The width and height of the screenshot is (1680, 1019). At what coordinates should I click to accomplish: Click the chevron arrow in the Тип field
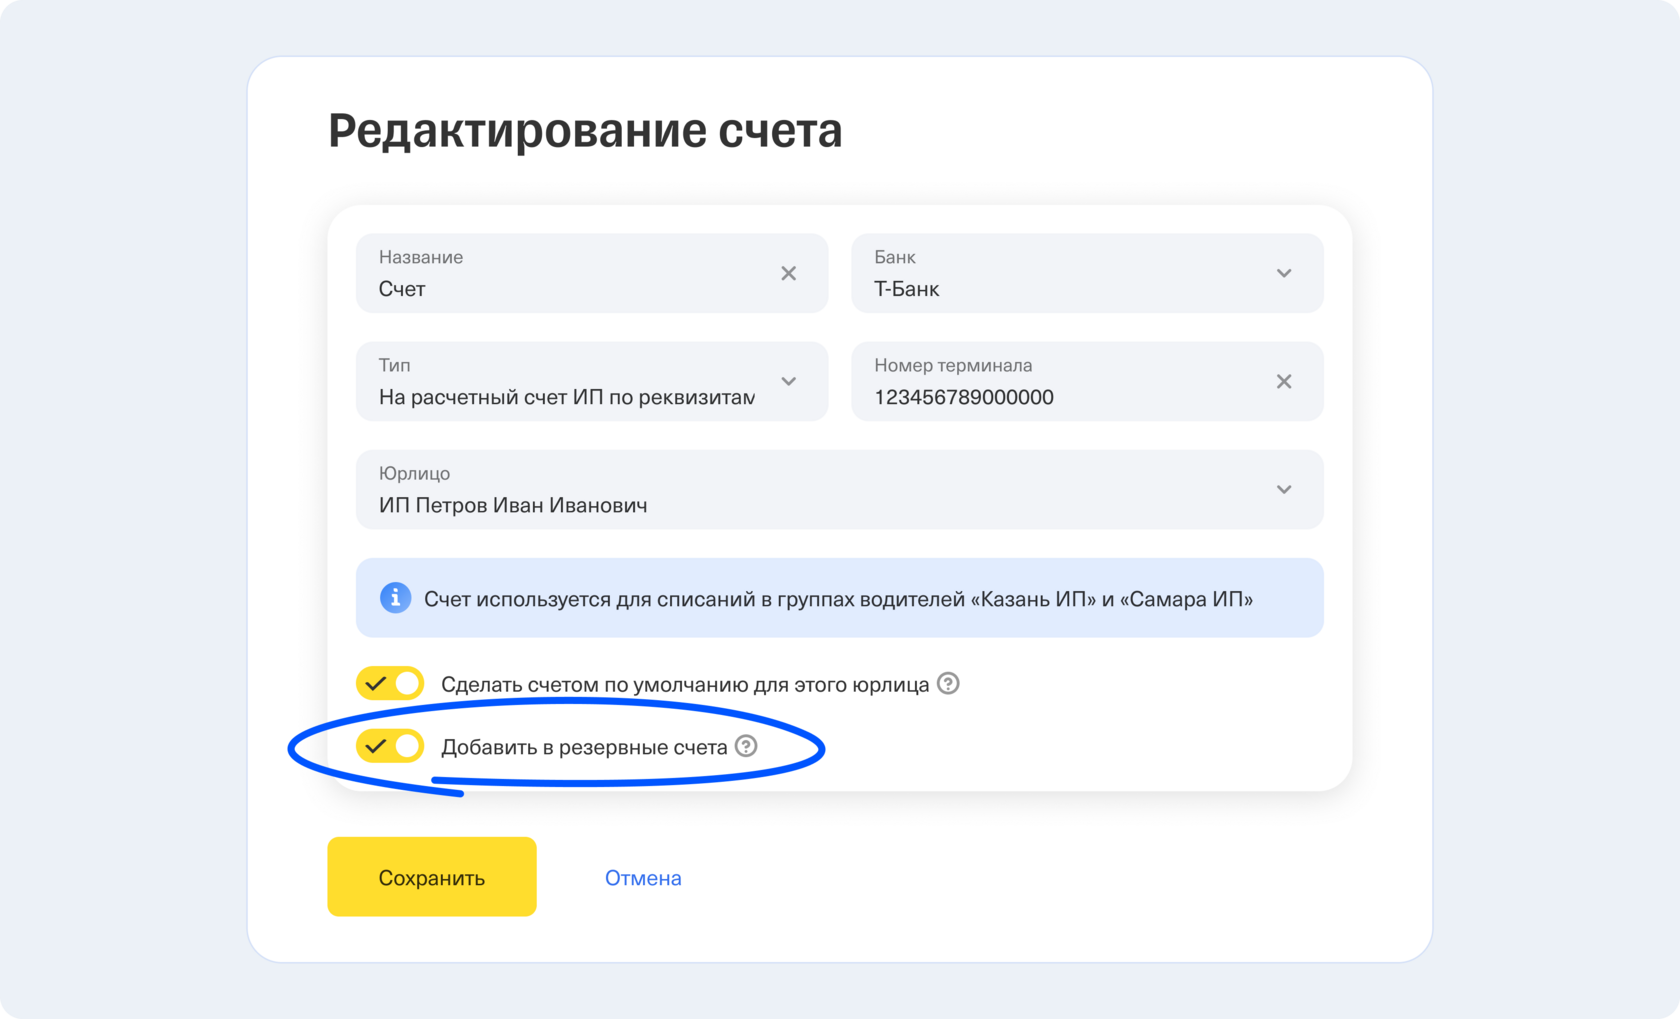click(x=788, y=381)
